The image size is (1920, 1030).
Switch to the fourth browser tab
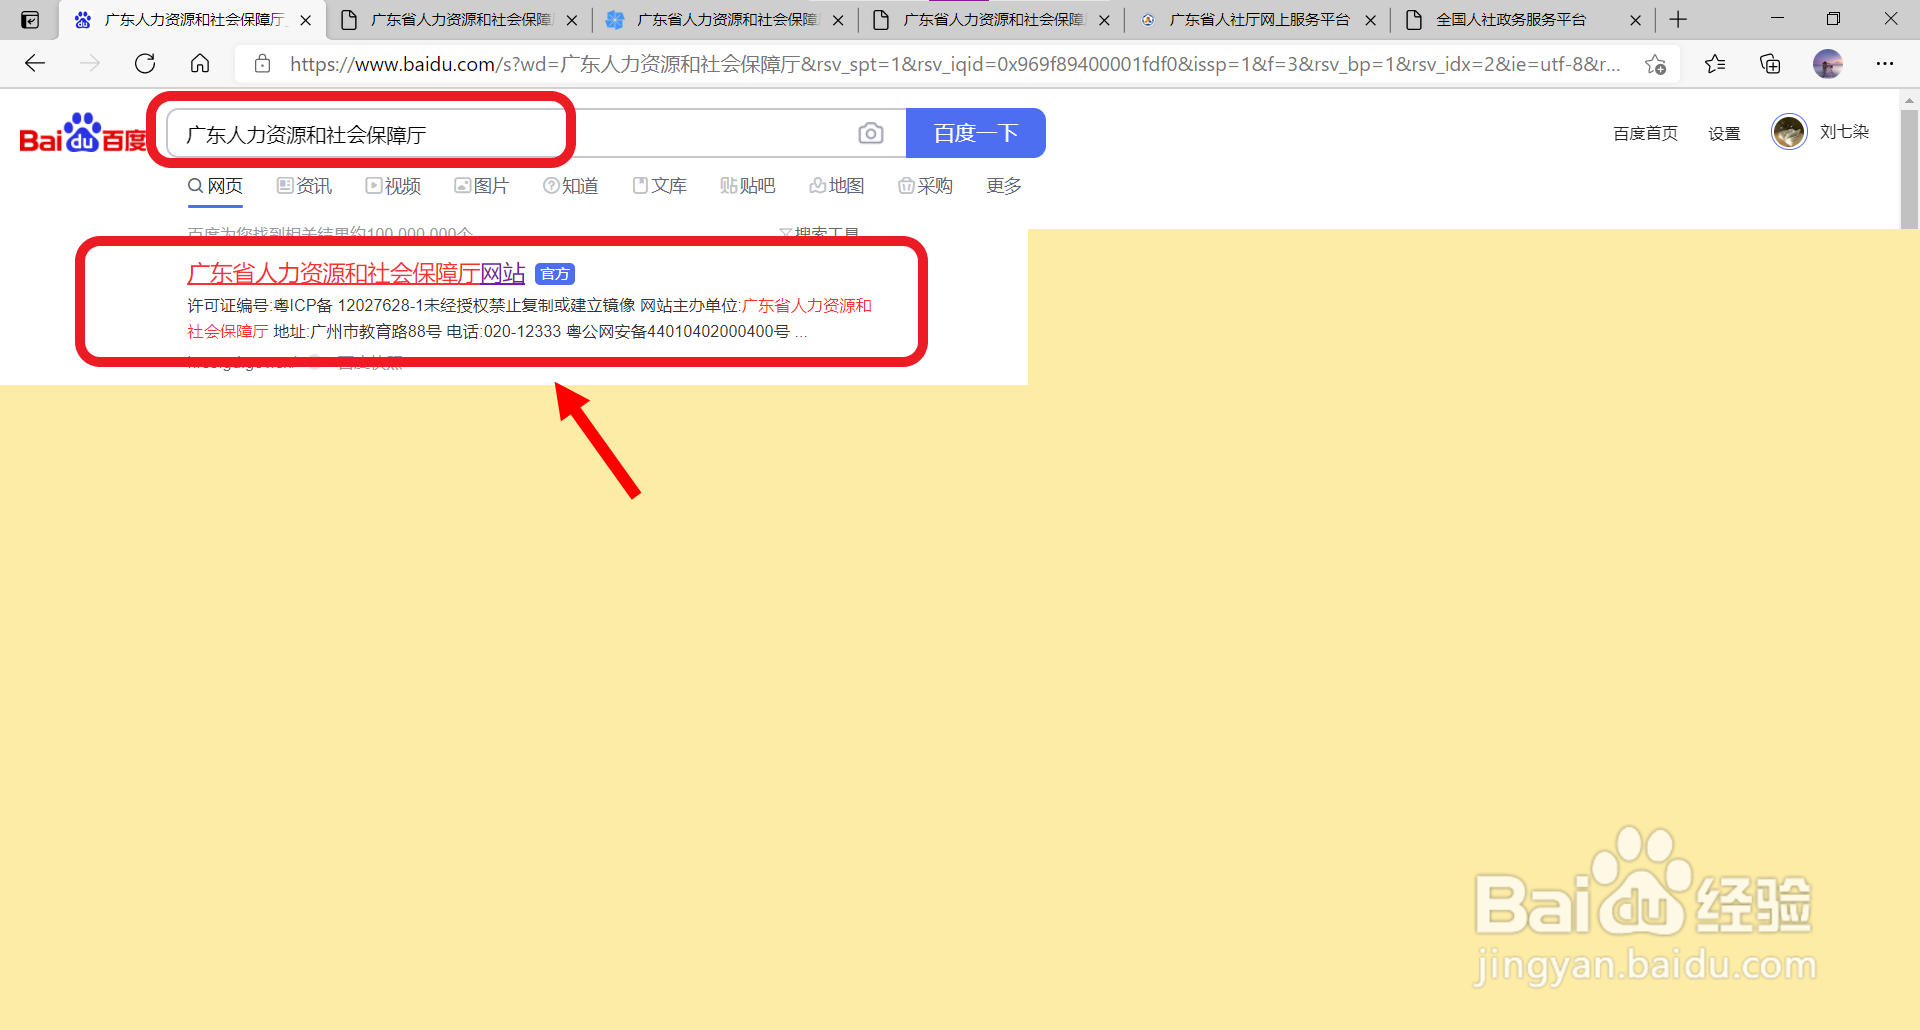[x=992, y=20]
